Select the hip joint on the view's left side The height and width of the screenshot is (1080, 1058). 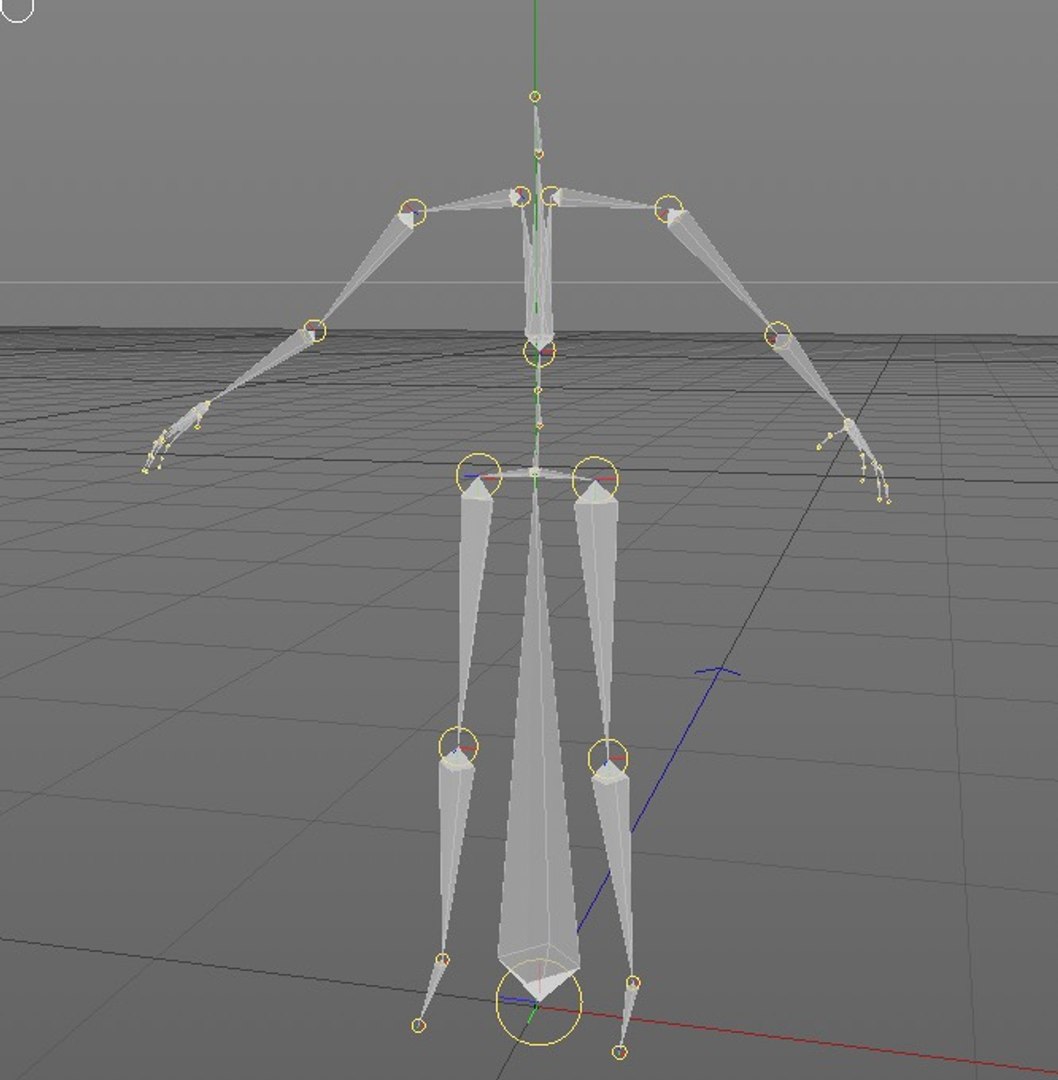(478, 476)
